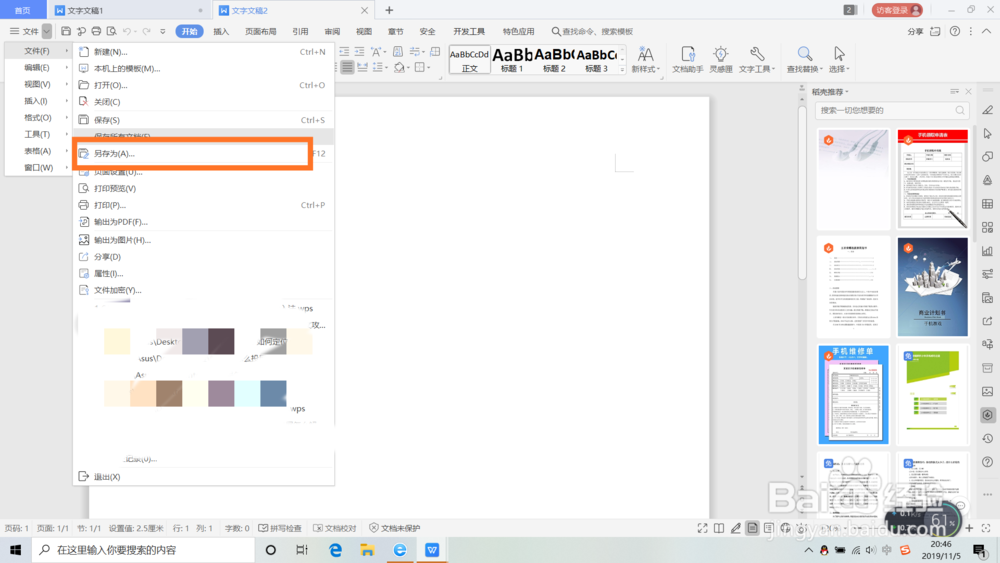1000x563 pixels.
Task: Click the chart icon in right sidebar
Action: pyautogui.click(x=987, y=251)
